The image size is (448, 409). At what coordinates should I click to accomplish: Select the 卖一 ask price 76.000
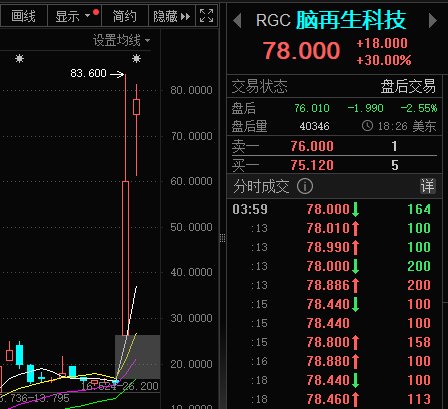312,146
